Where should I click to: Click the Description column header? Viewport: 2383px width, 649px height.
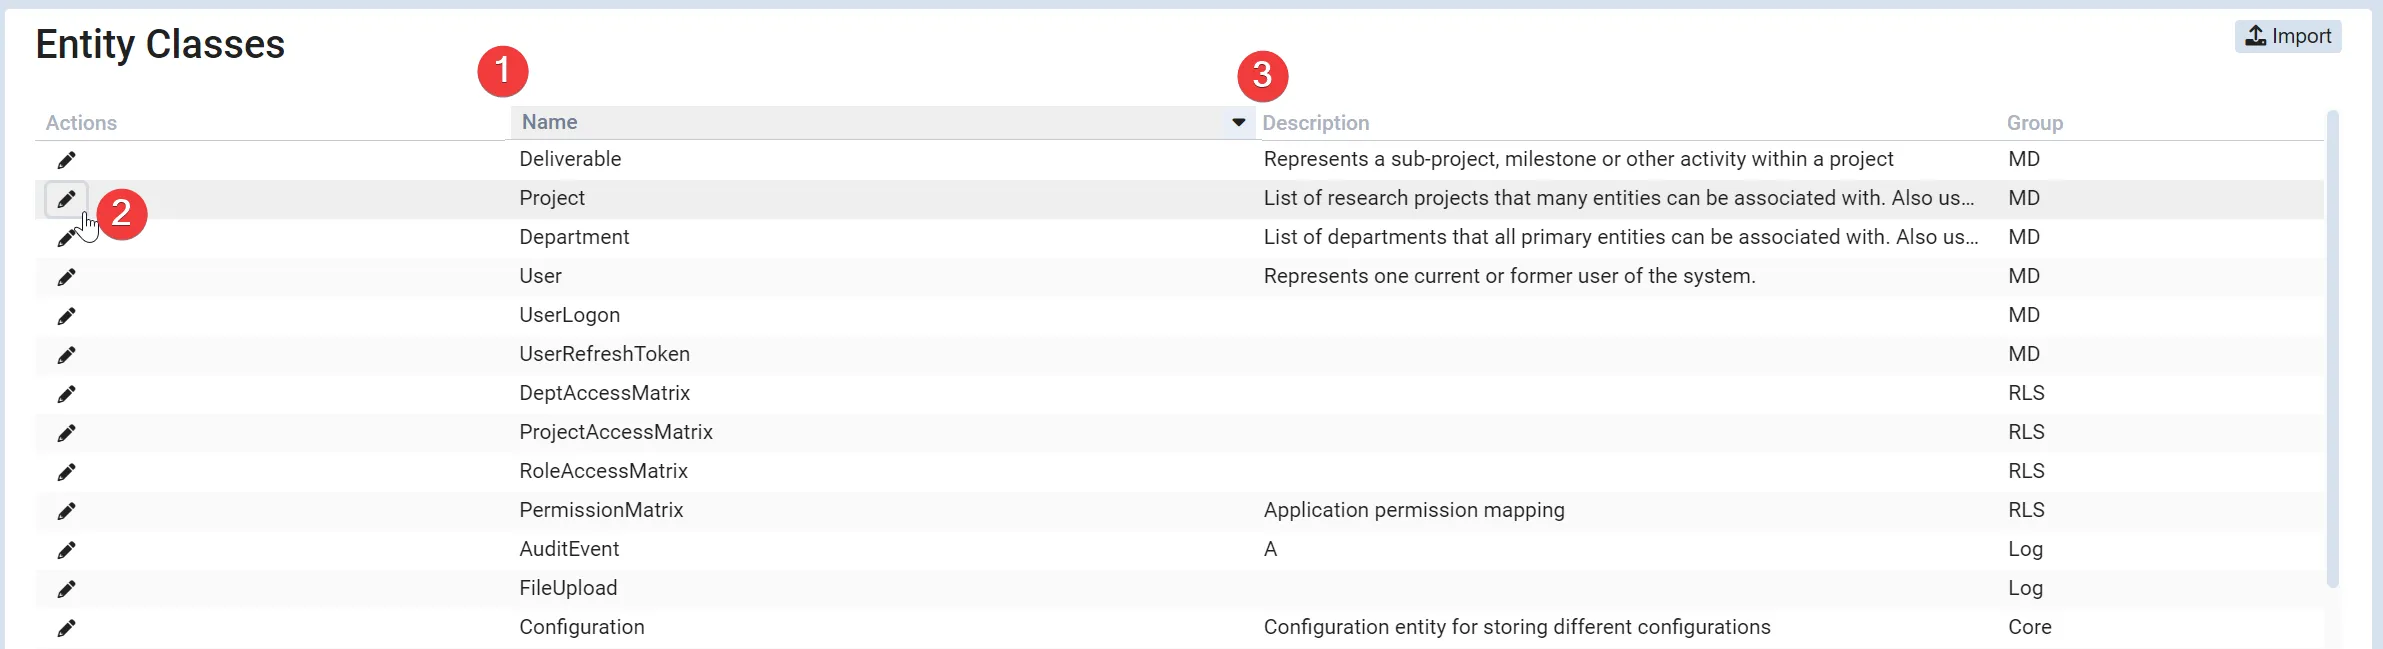[1315, 123]
